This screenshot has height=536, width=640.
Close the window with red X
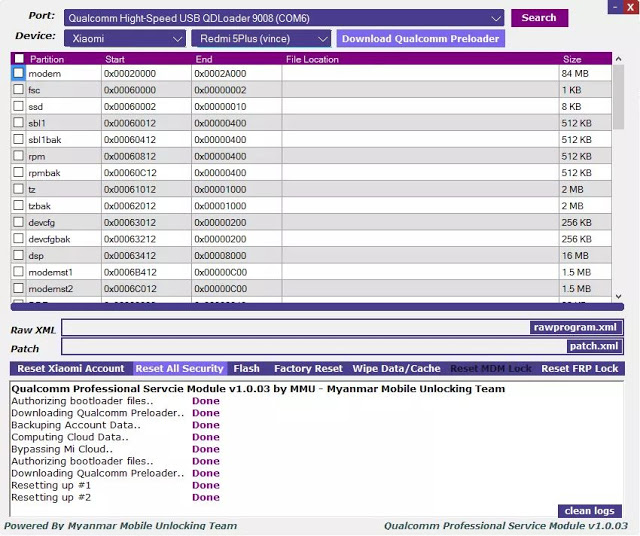point(631,7)
